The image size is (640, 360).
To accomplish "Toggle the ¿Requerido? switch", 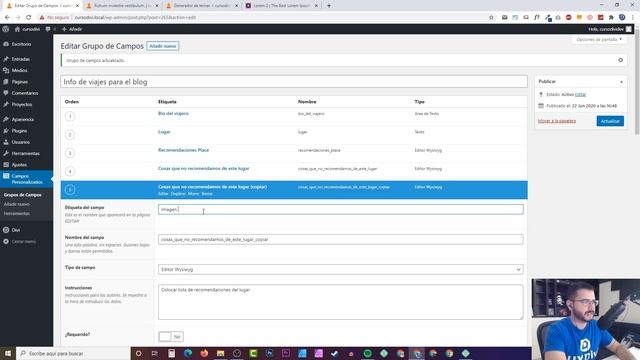I will click(x=171, y=337).
